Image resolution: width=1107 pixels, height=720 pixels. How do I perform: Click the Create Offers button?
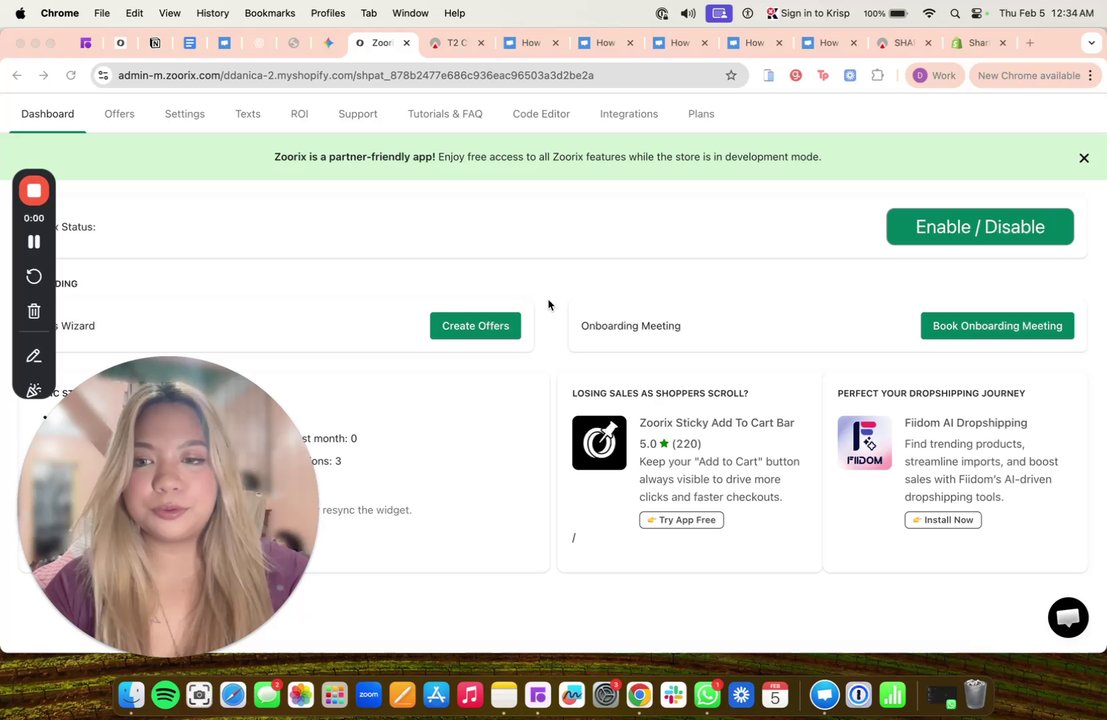pos(475,325)
